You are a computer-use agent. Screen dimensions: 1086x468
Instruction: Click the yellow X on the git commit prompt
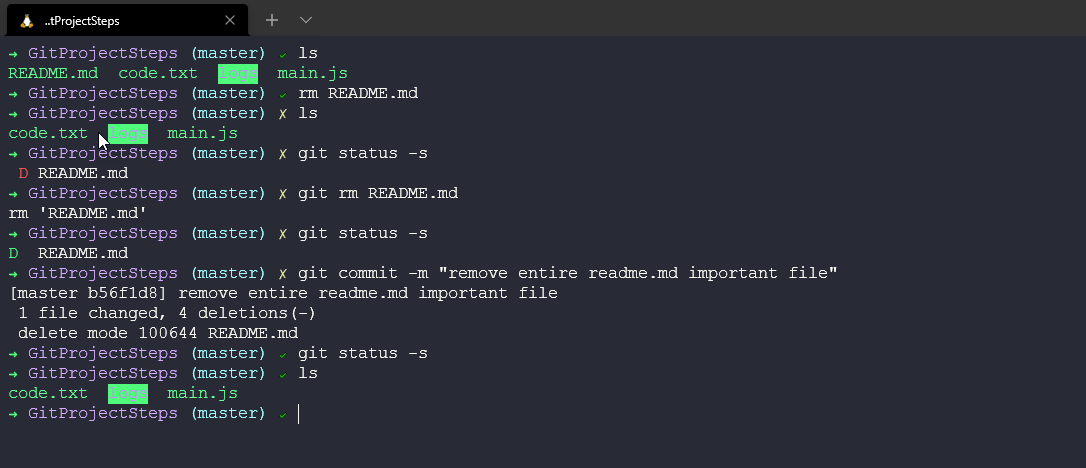point(283,273)
